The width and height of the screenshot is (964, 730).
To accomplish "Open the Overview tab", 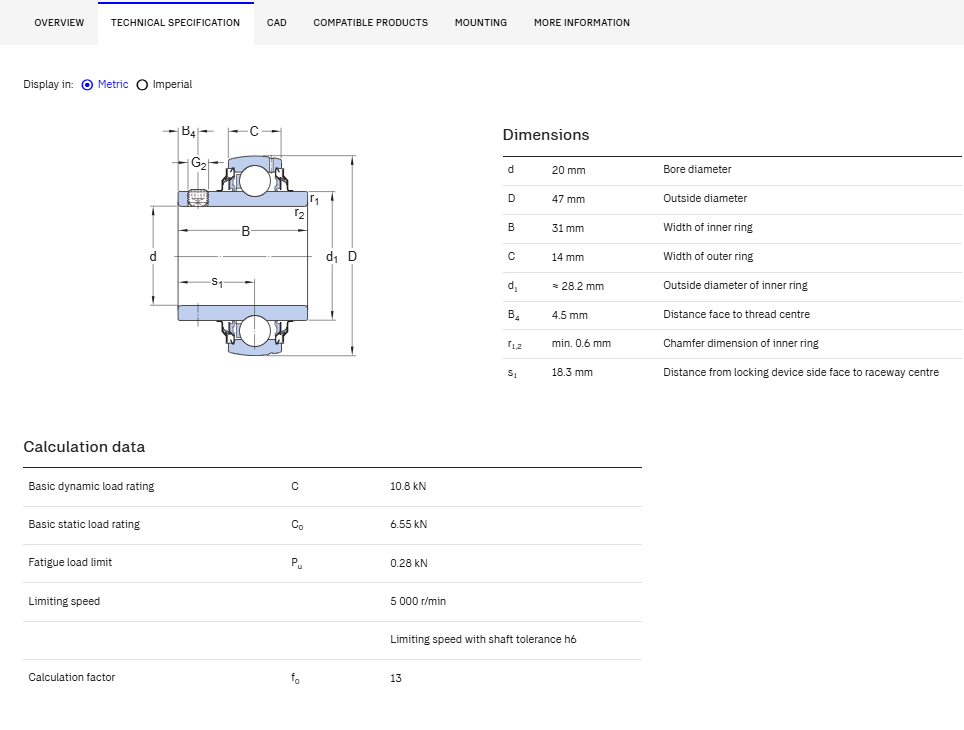I will coord(59,23).
